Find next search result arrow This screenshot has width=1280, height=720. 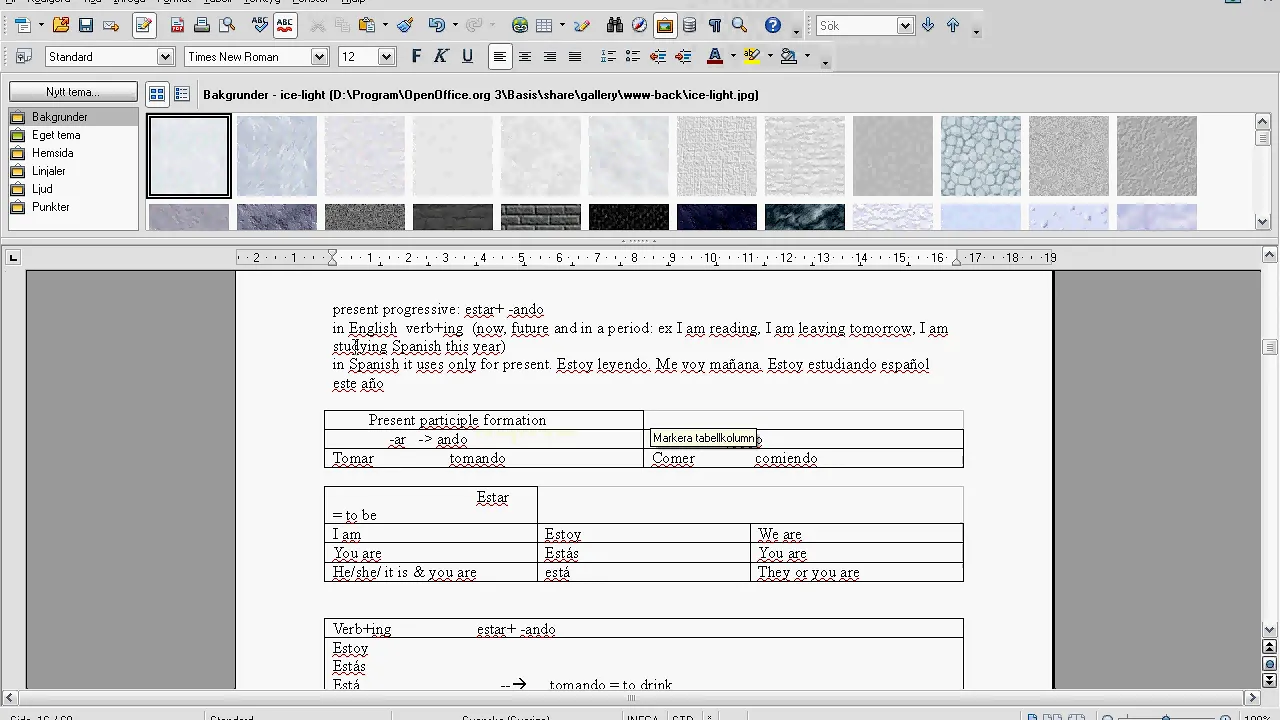pyautogui.click(x=928, y=26)
